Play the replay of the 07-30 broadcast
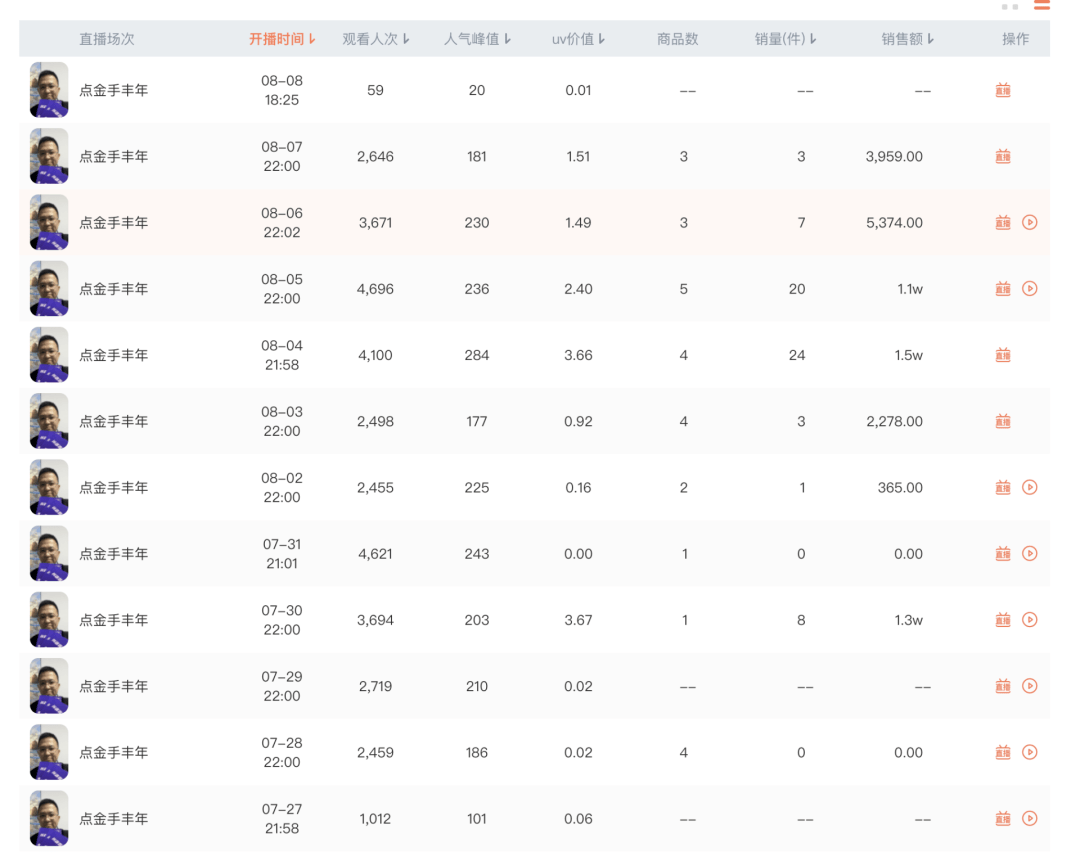This screenshot has height=861, width=1080. click(x=1030, y=620)
